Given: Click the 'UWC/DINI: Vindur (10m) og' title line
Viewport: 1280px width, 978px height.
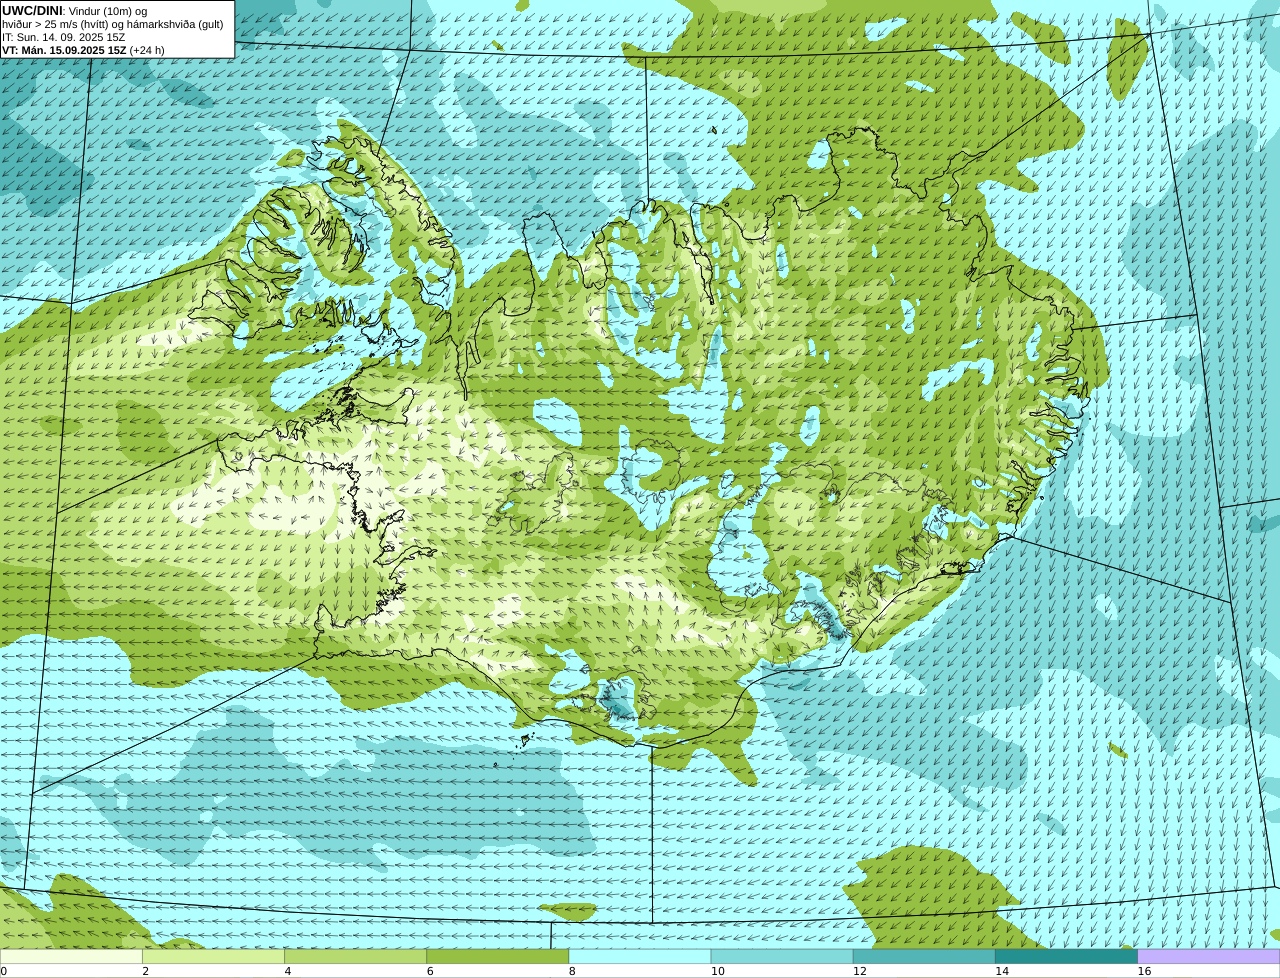Looking at the screenshot, I should 74,11.
